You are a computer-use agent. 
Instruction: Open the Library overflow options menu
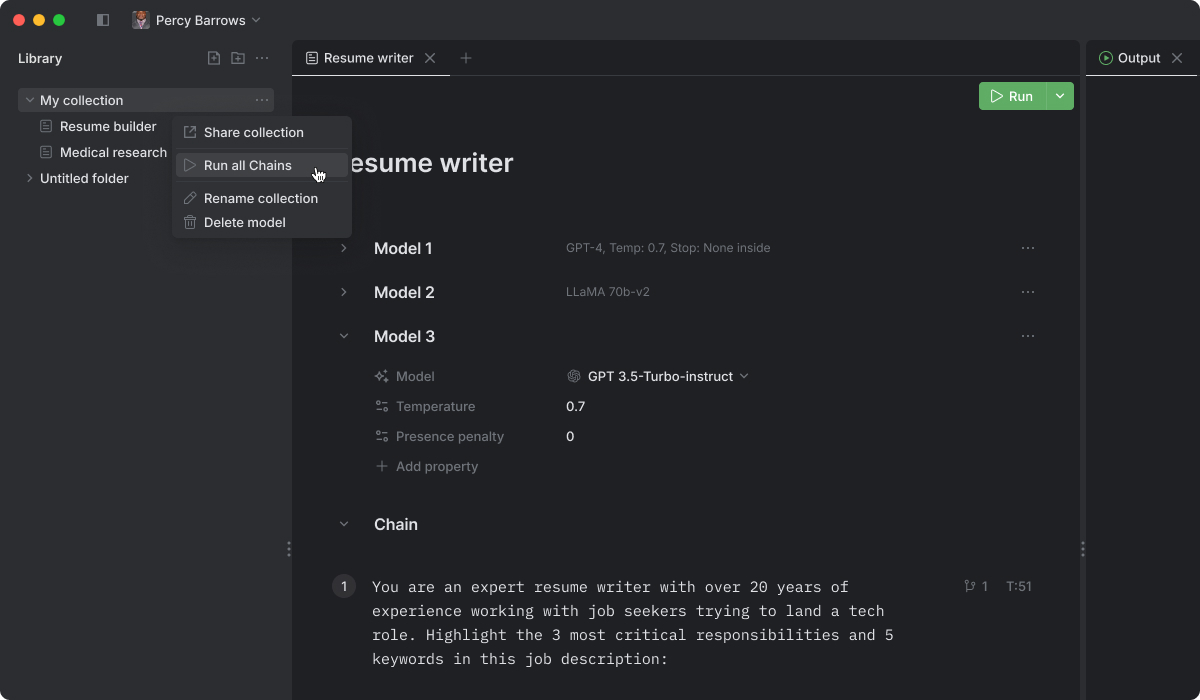262,58
